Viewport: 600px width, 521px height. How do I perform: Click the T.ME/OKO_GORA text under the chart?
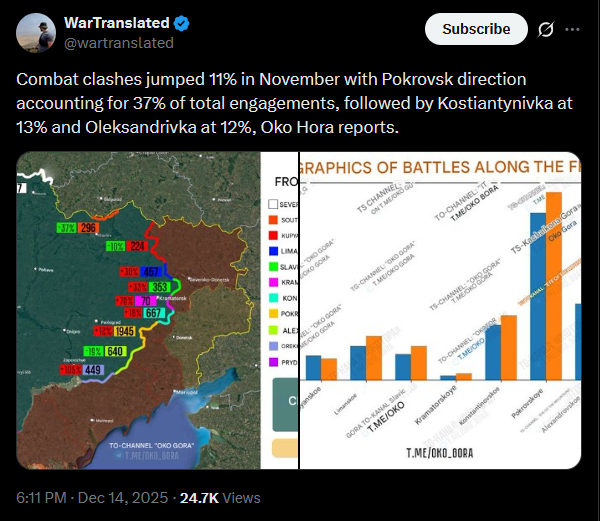coord(440,453)
